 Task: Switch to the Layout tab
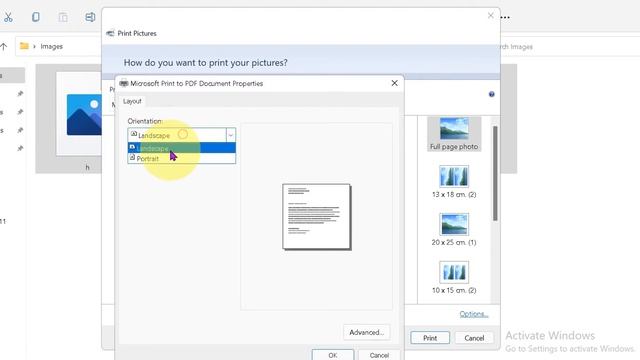[x=132, y=101]
